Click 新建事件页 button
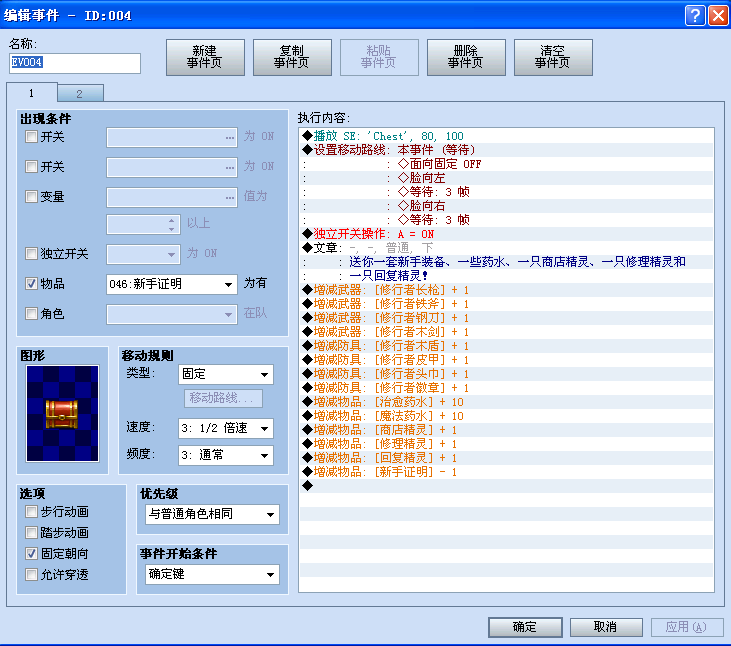 (x=205, y=57)
